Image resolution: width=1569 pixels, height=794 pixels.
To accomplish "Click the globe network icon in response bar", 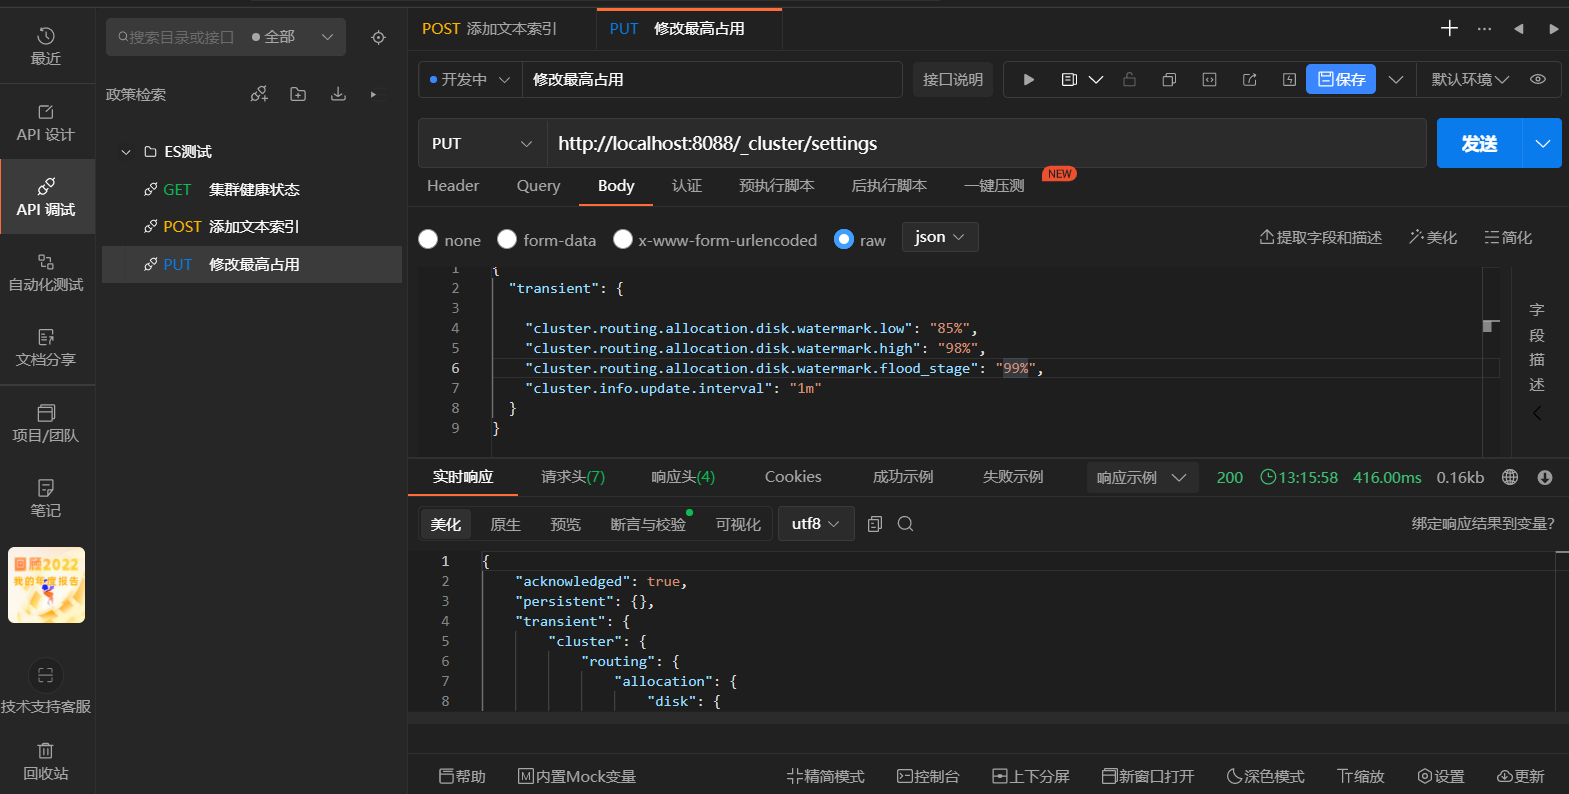I will (1510, 477).
